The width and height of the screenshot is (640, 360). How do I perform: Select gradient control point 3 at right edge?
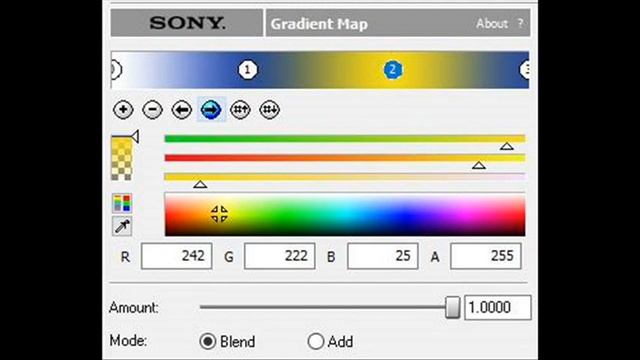(x=525, y=70)
